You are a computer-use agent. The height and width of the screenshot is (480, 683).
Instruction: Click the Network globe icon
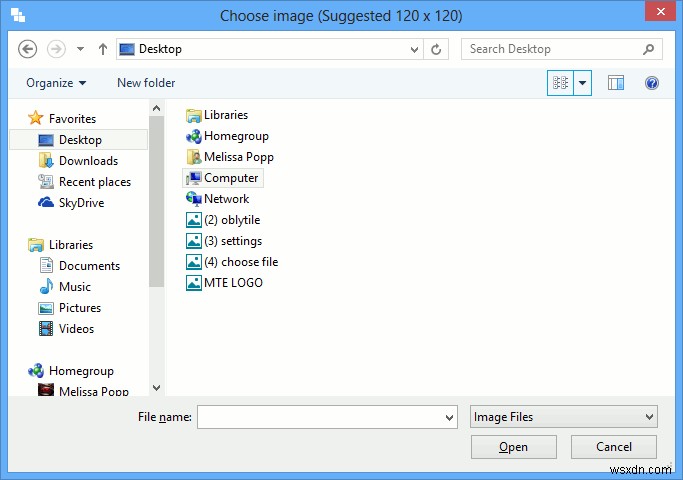tap(193, 199)
